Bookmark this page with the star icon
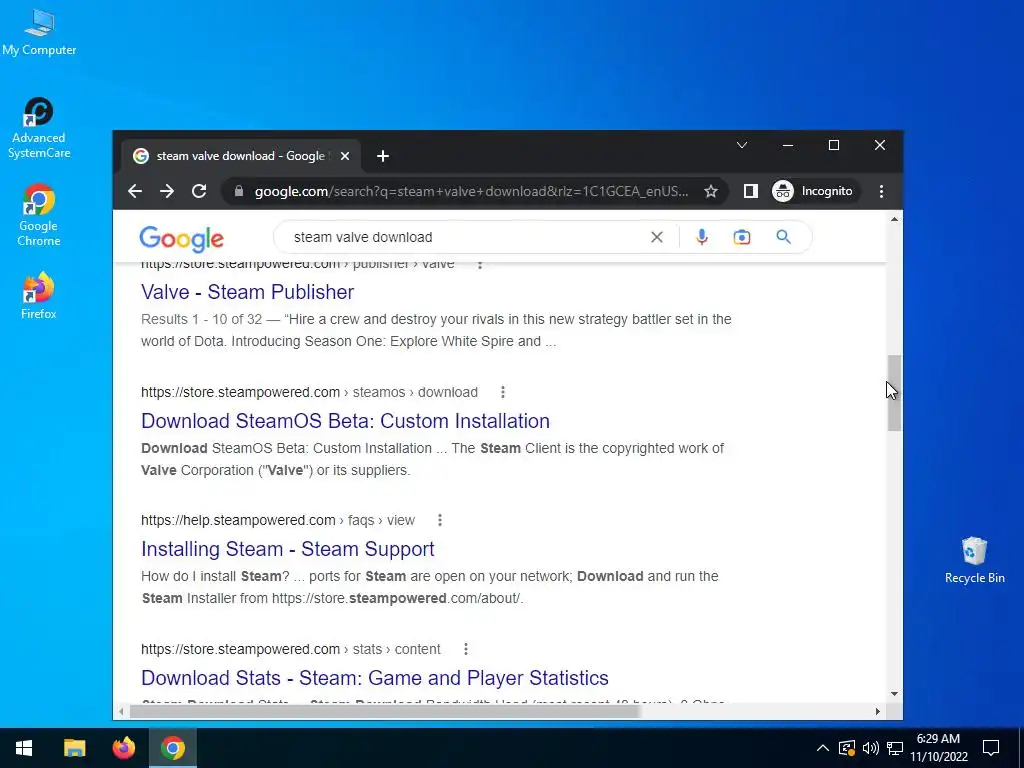This screenshot has height=768, width=1024. (x=711, y=191)
